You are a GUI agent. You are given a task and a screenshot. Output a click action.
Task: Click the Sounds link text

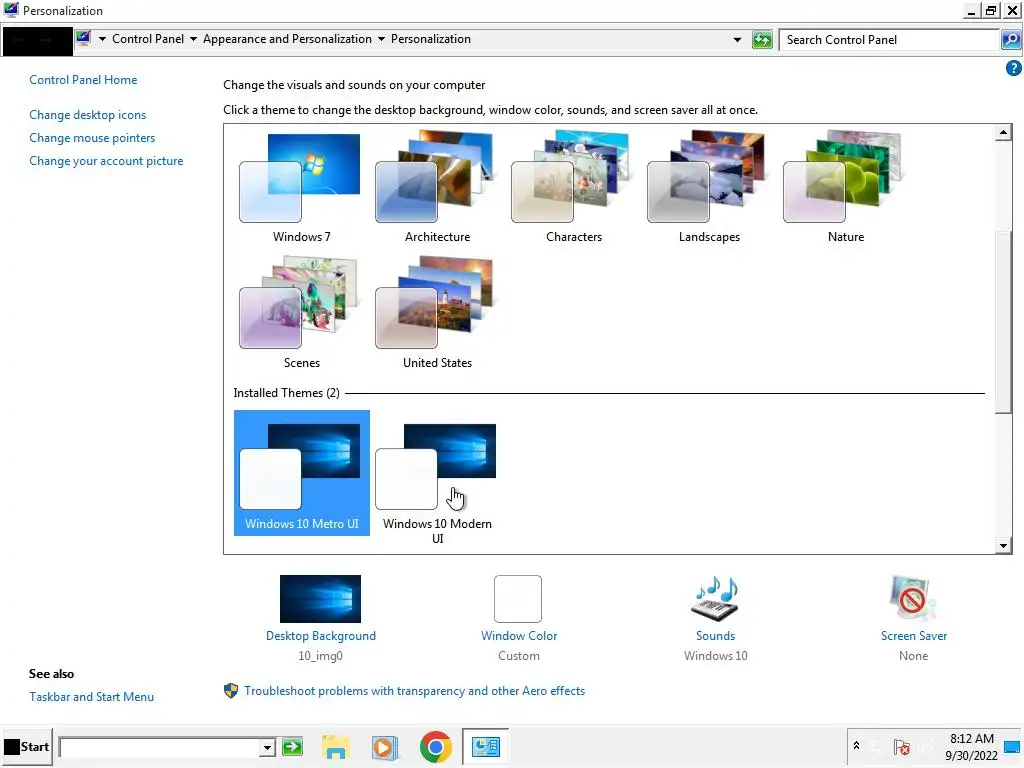pos(715,636)
